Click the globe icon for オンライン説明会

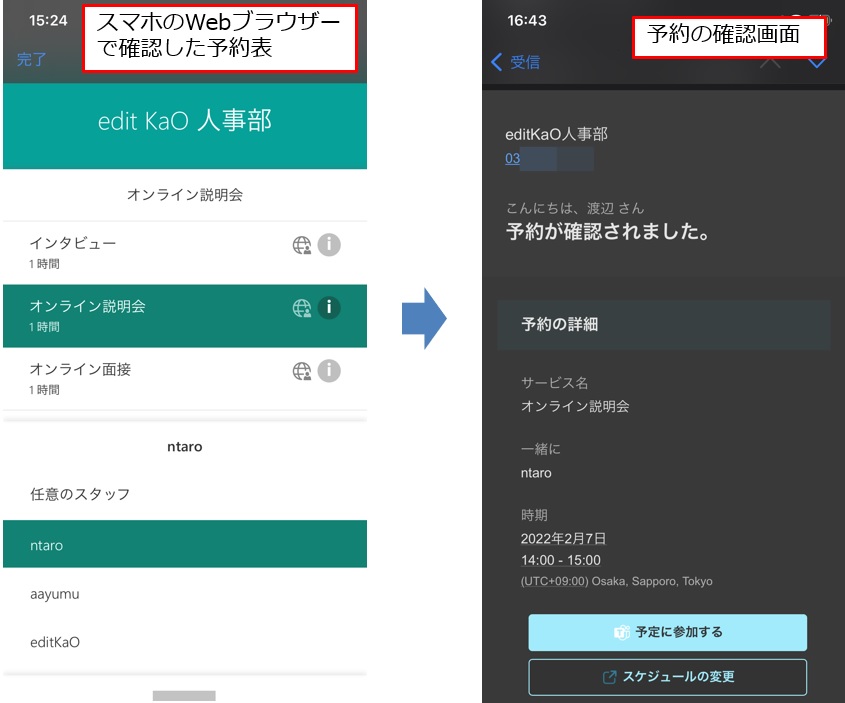click(302, 308)
